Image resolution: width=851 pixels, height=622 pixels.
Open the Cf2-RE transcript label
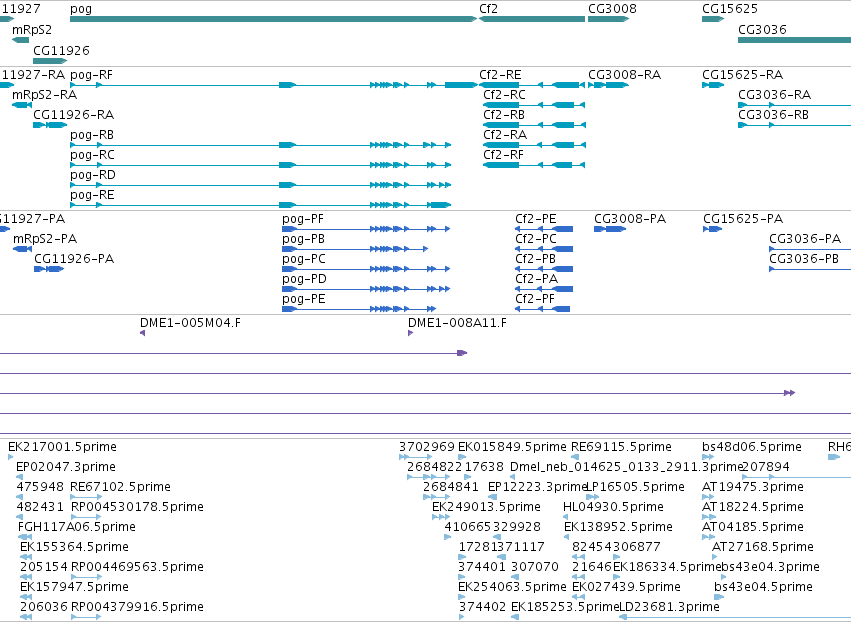(x=500, y=75)
